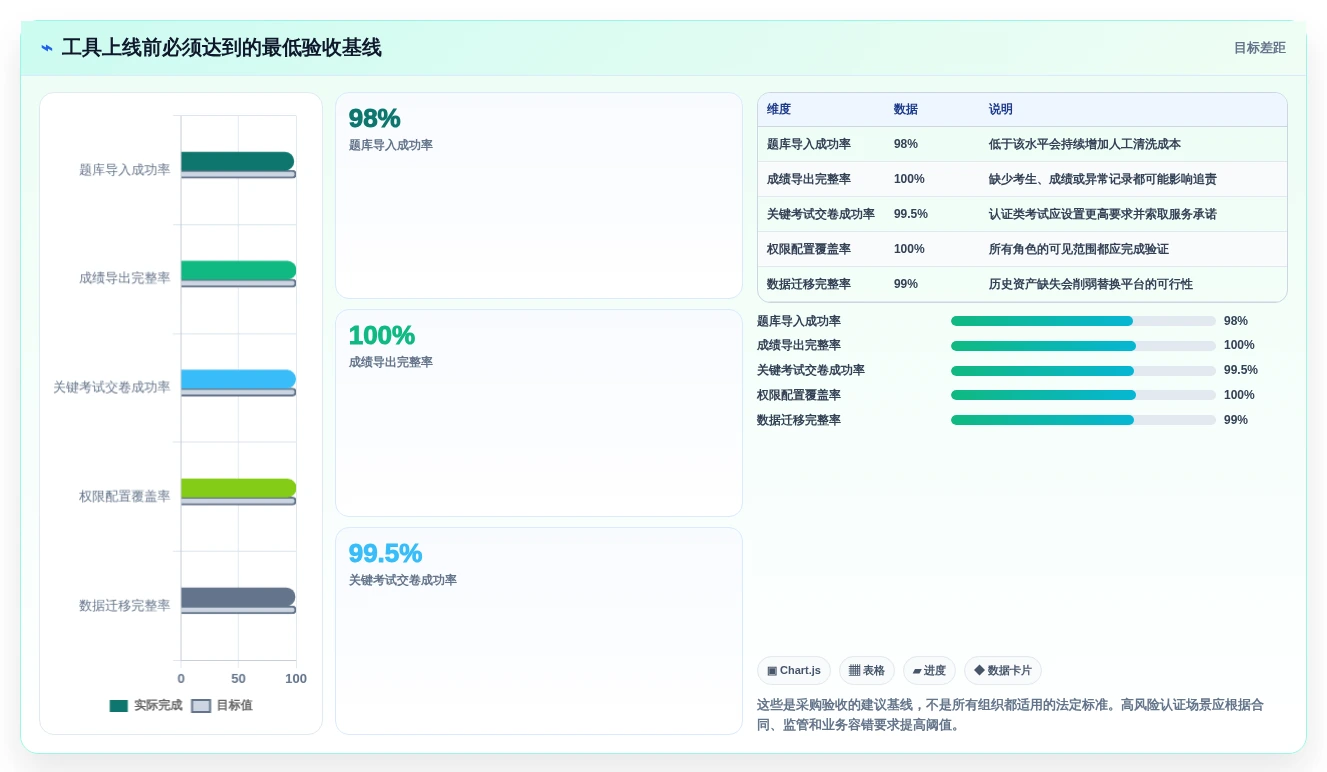Click the 数据迁移完整率 progress bar
Screen dimensions: 1327x772
(x=1083, y=420)
